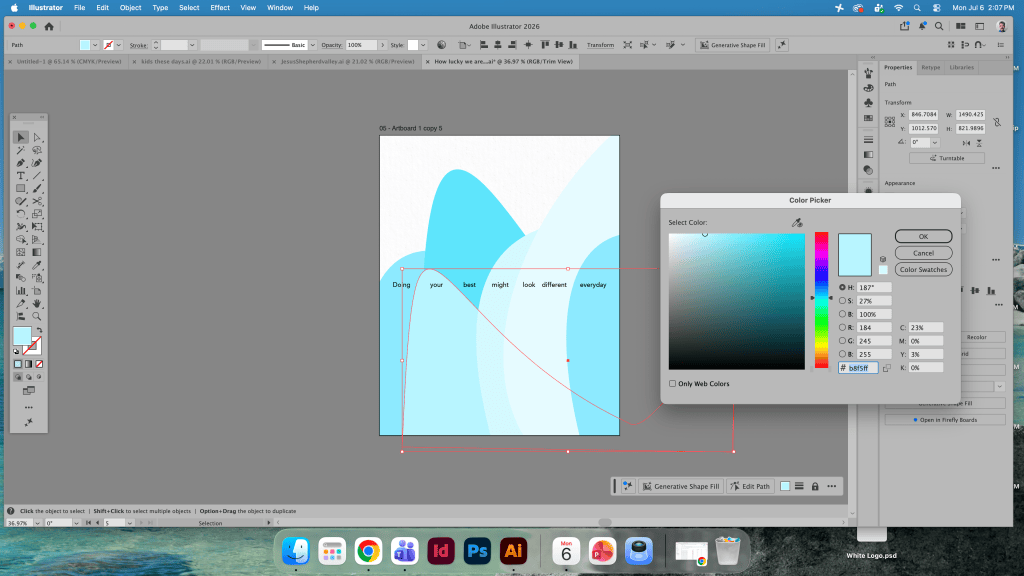Click the eyedropper icon in Color Picker

pyautogui.click(x=797, y=223)
